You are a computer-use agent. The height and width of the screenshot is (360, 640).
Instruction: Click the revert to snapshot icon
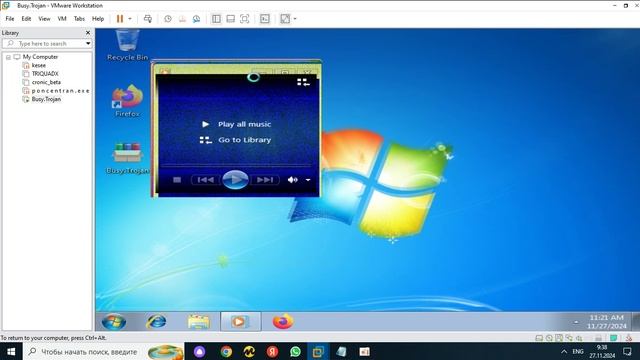click(x=182, y=19)
